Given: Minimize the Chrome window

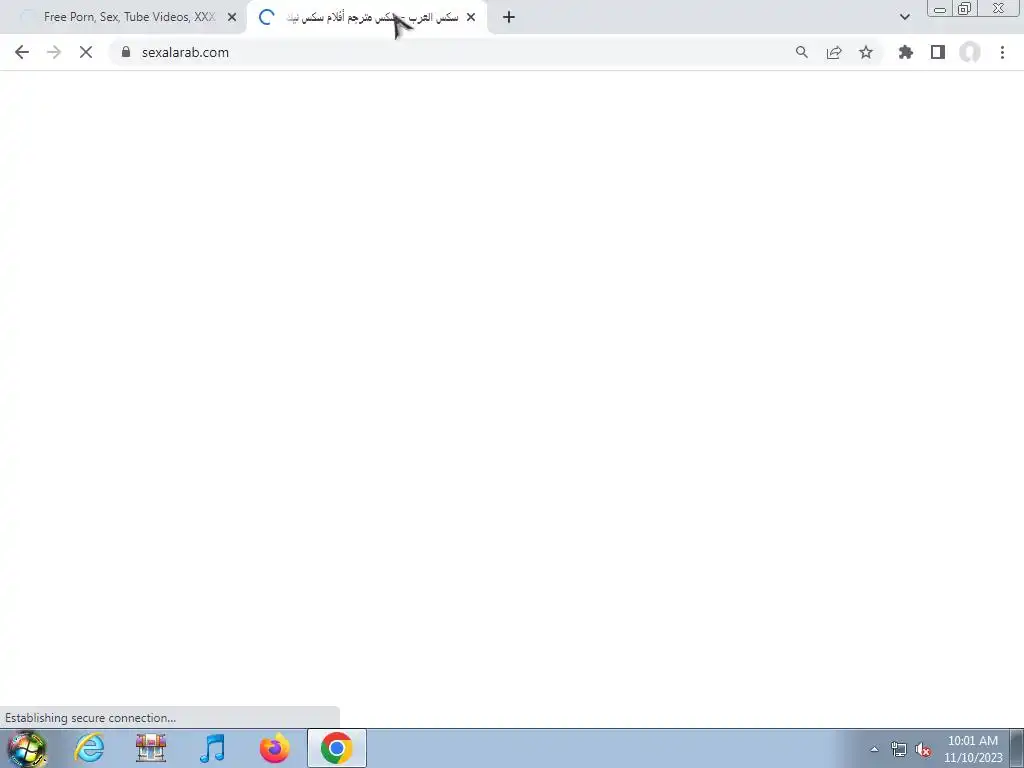Looking at the screenshot, I should click(x=940, y=8).
